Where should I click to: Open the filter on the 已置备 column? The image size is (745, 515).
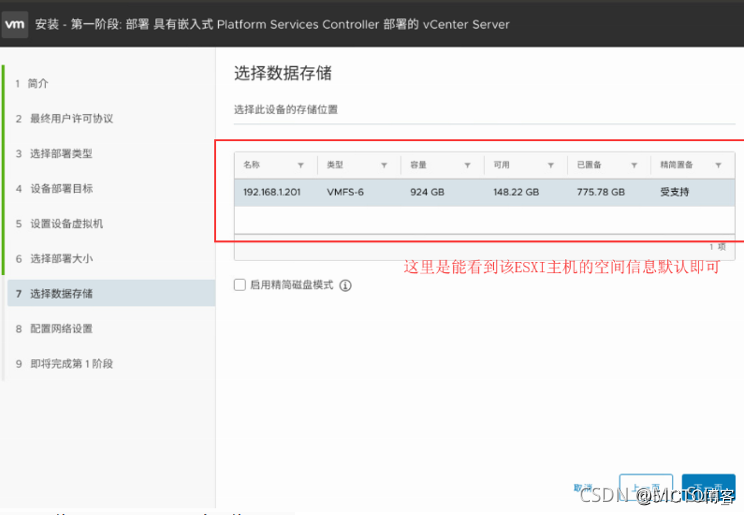coord(634,165)
